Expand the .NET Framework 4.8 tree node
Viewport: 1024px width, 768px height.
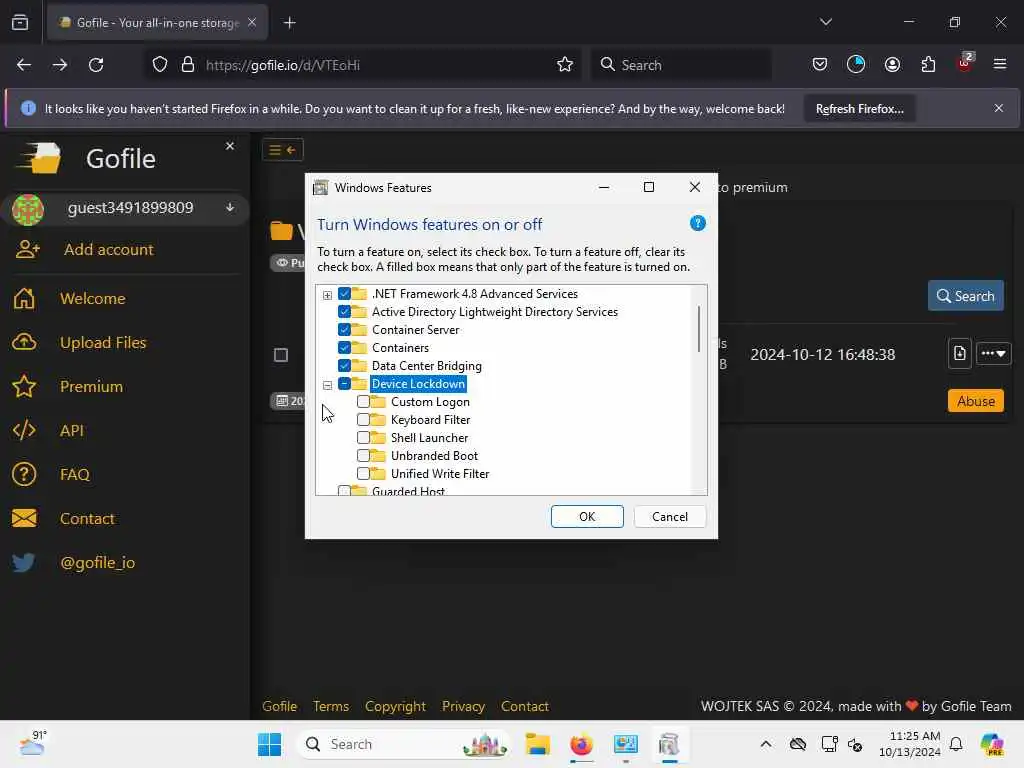pyautogui.click(x=327, y=295)
